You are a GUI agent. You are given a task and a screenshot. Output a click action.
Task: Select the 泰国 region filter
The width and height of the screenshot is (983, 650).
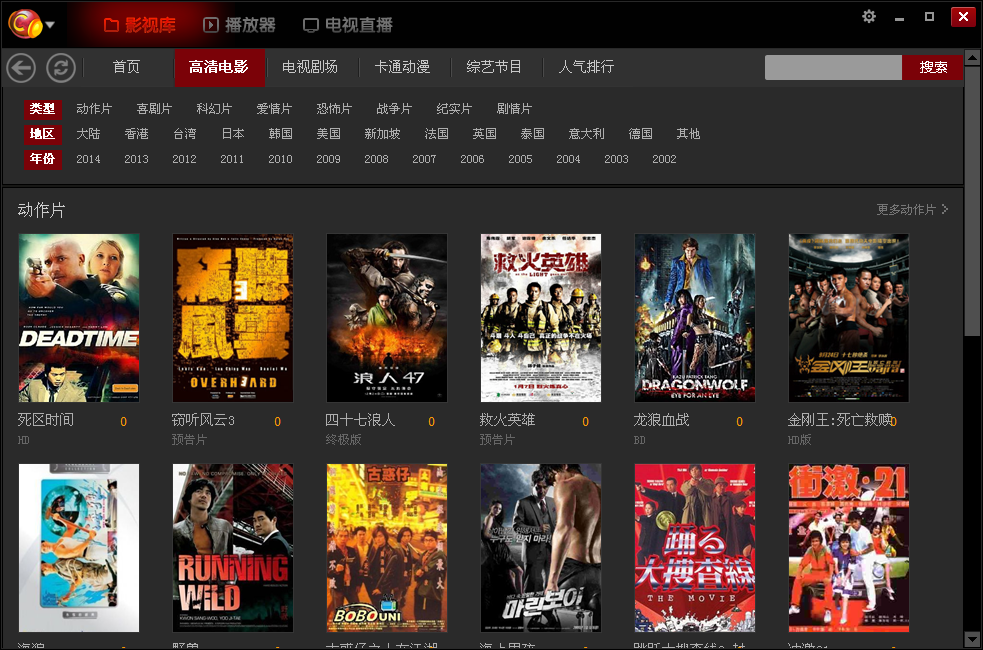(x=533, y=134)
